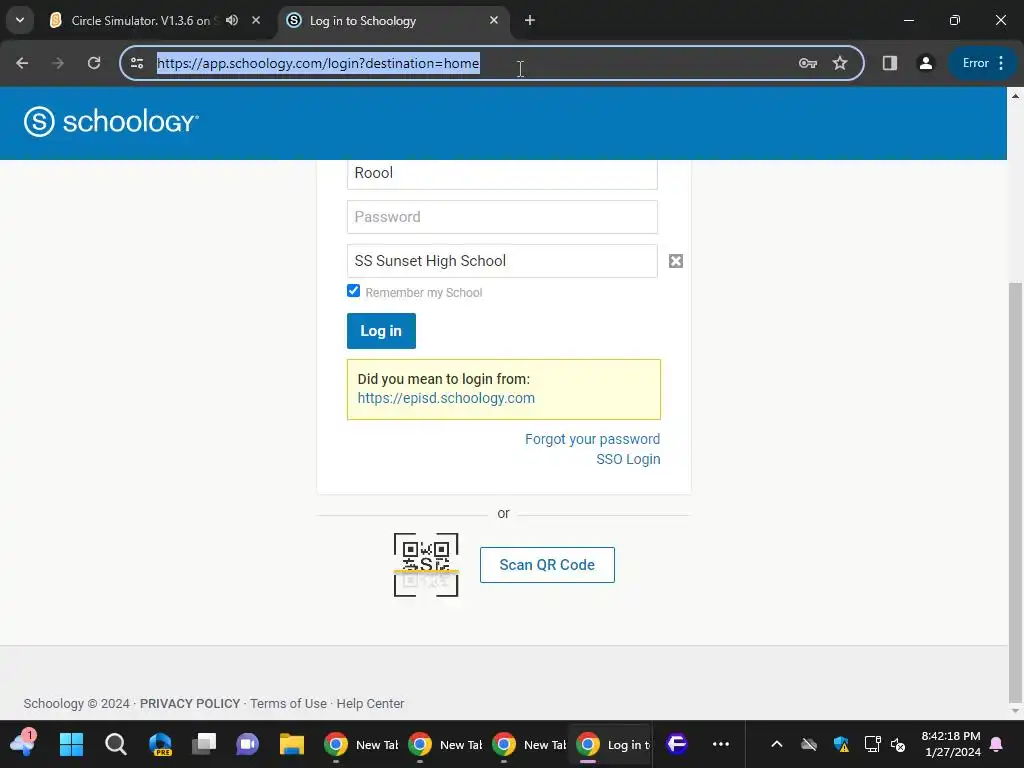Click the Windows Security tray icon
Screen dimensions: 1024x768
[x=841, y=744]
